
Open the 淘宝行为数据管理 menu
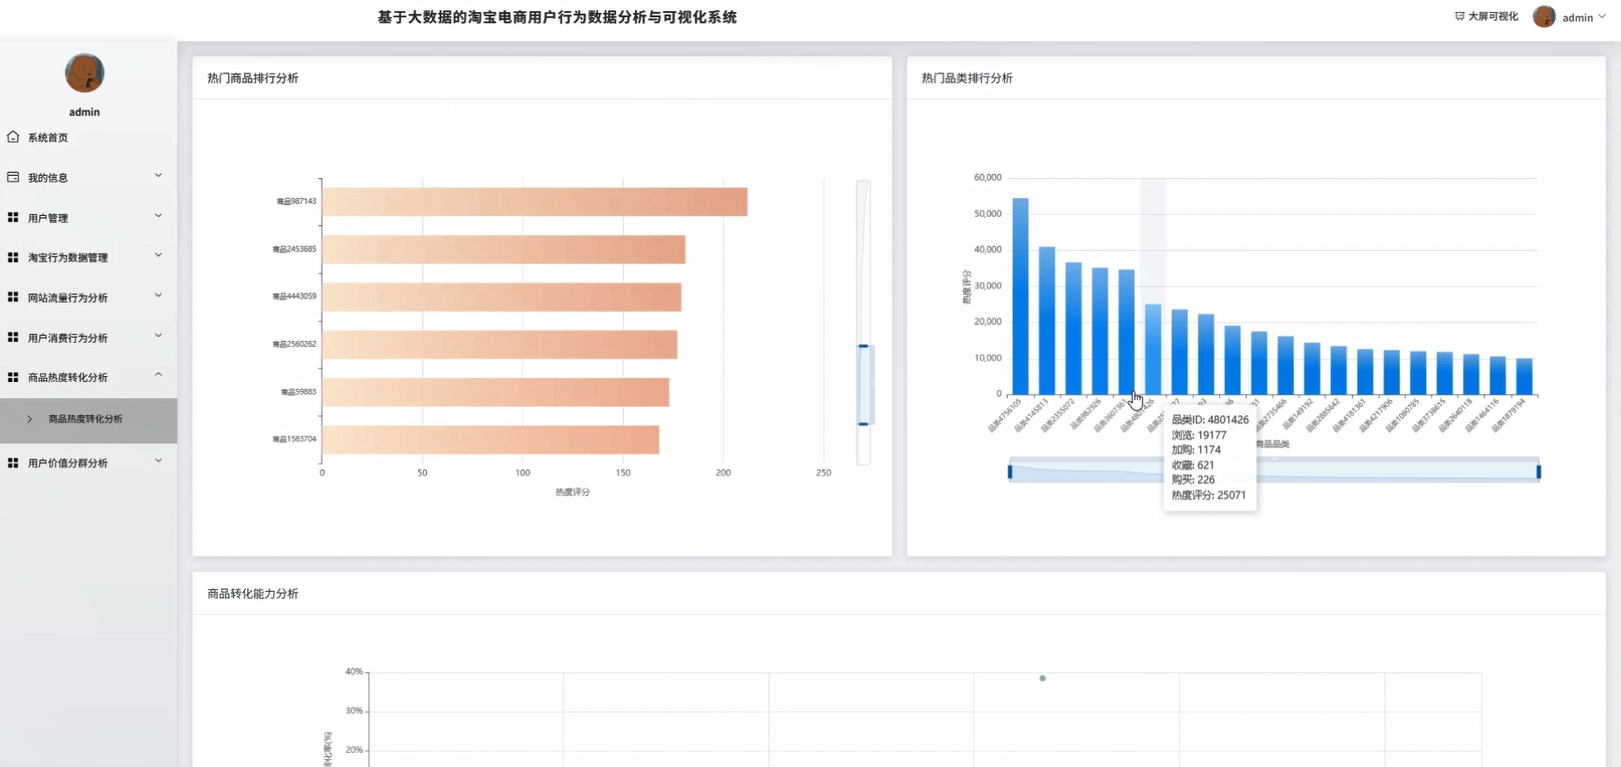pos(88,257)
